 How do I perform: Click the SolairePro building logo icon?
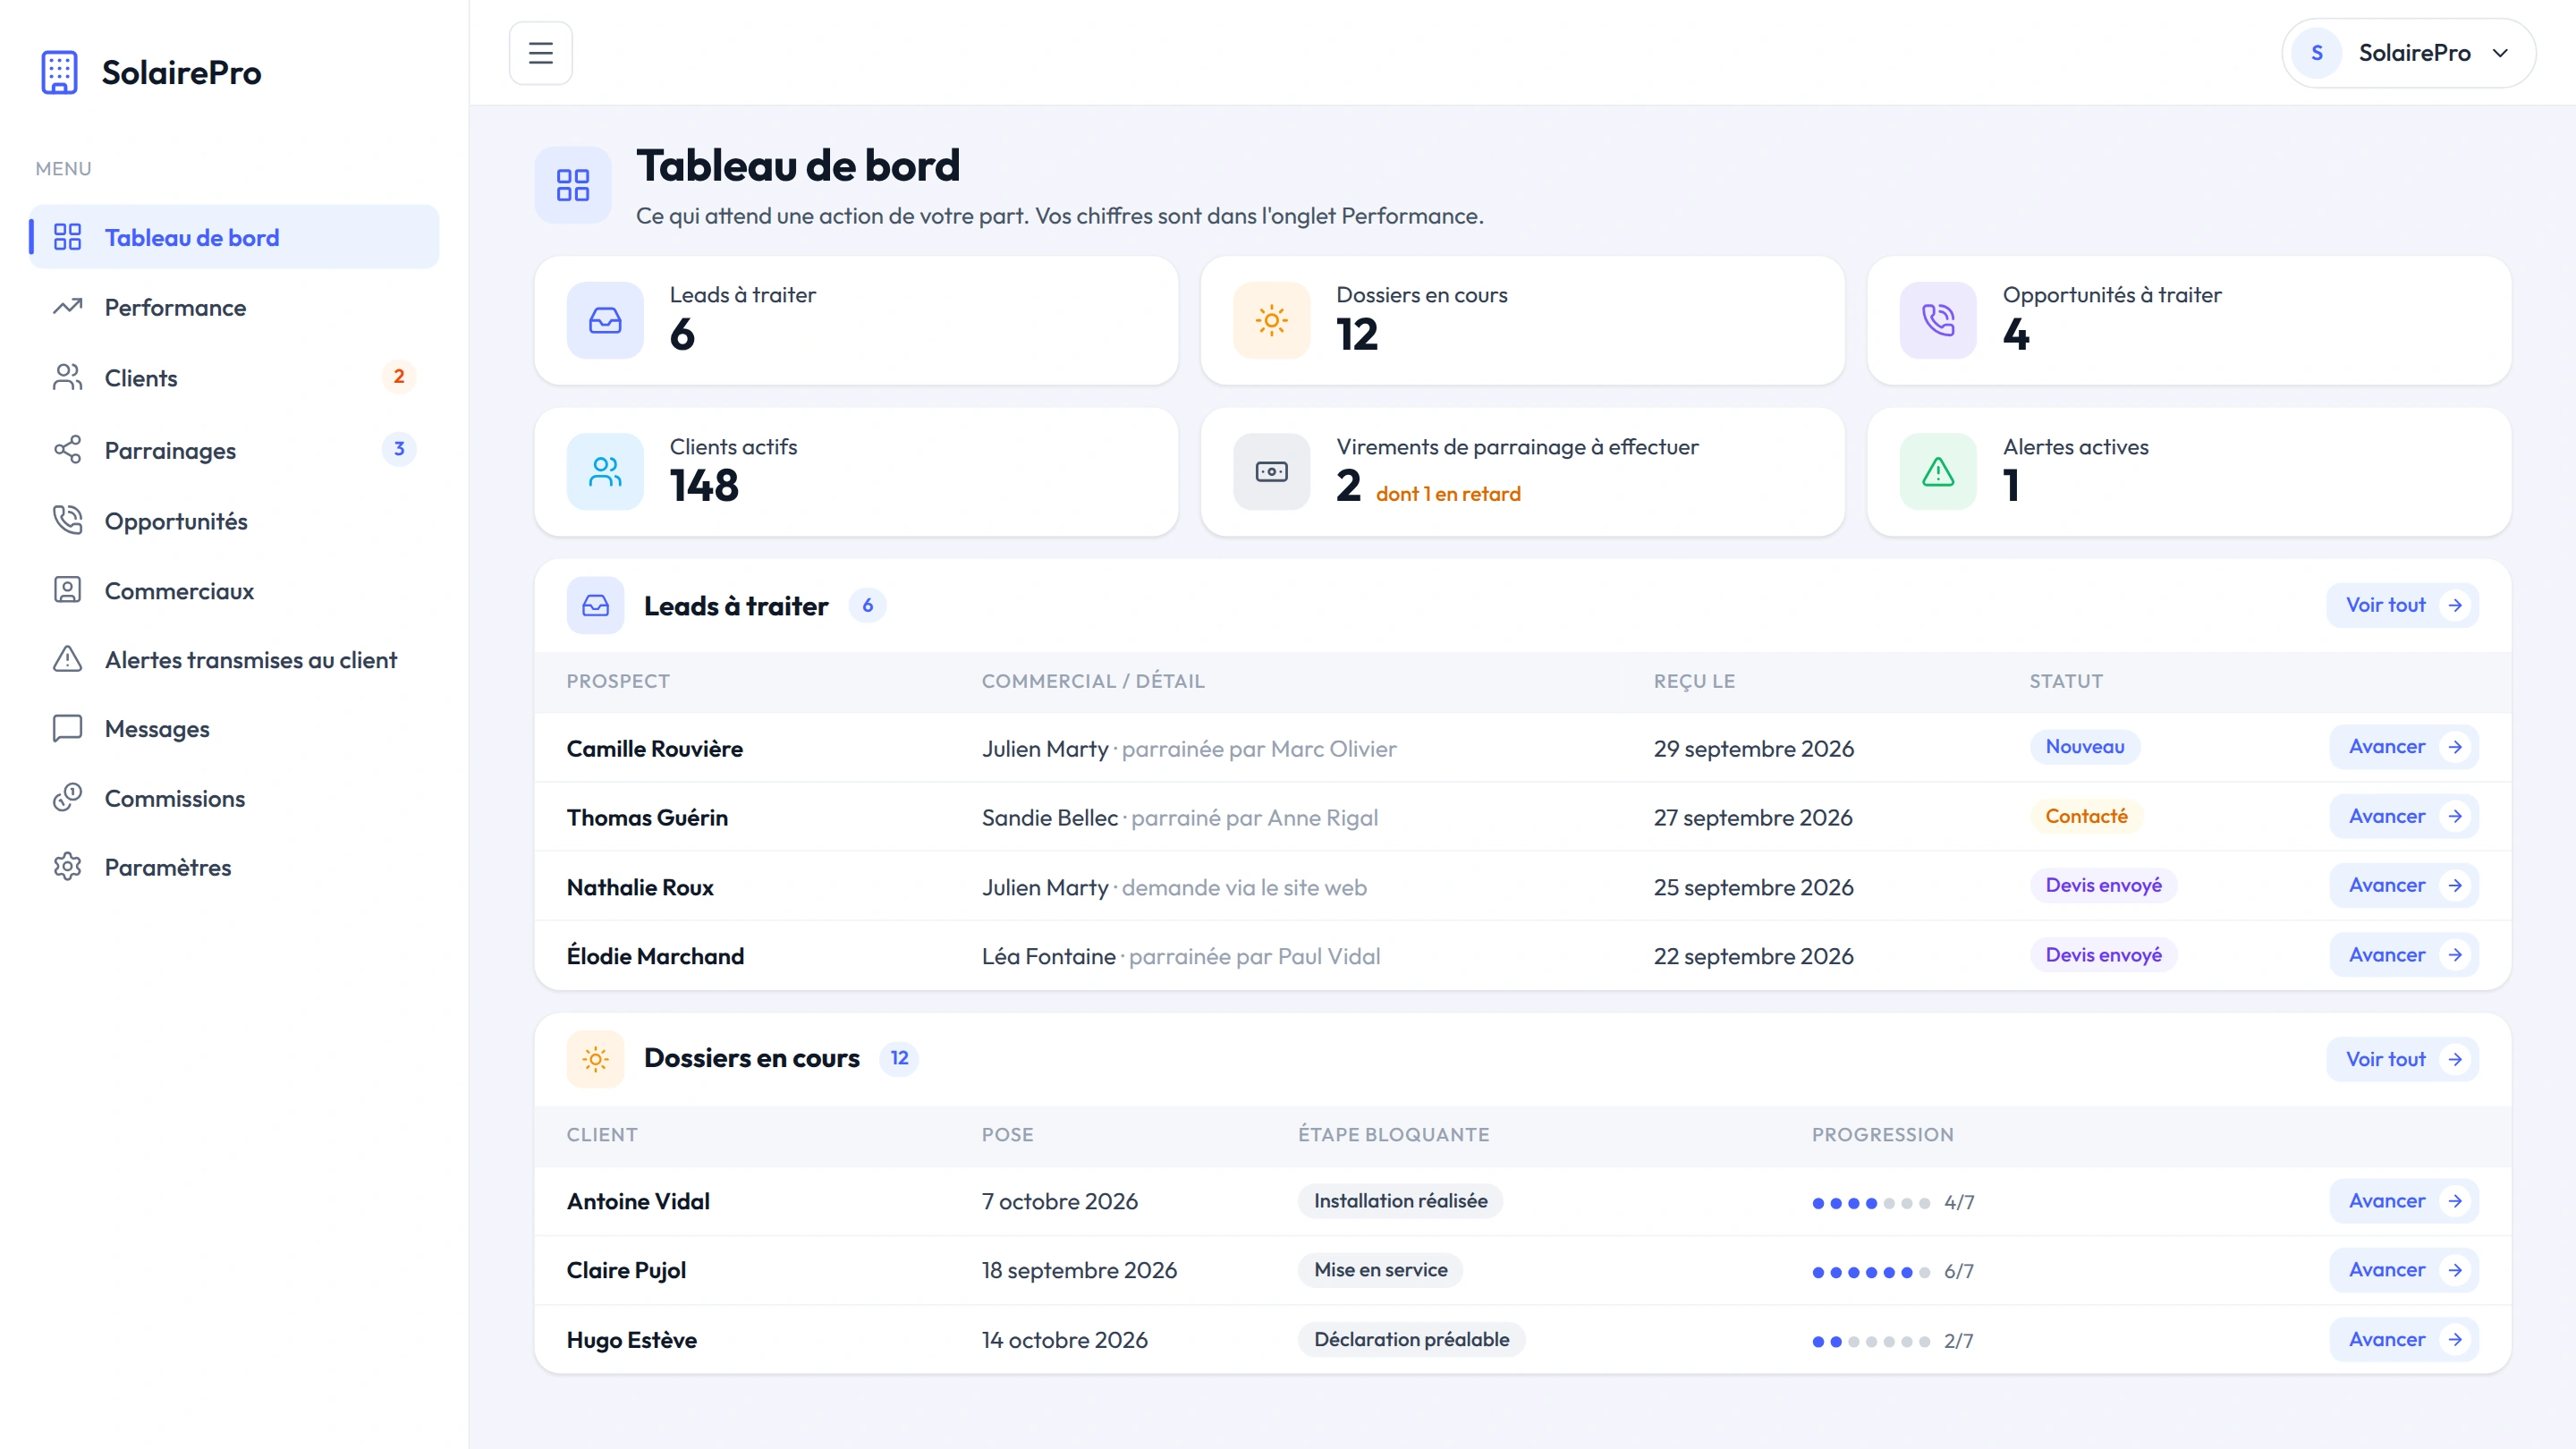[x=59, y=72]
